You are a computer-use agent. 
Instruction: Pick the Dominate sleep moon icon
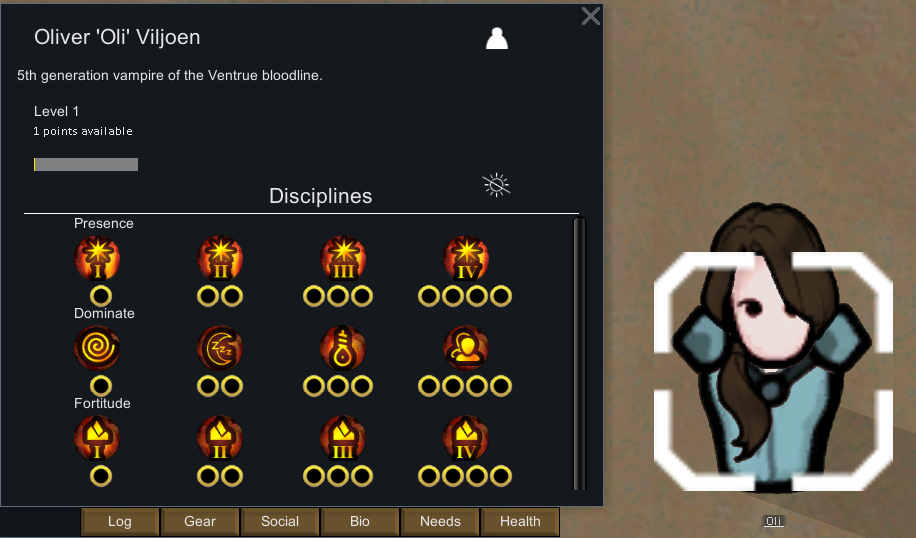(x=220, y=348)
